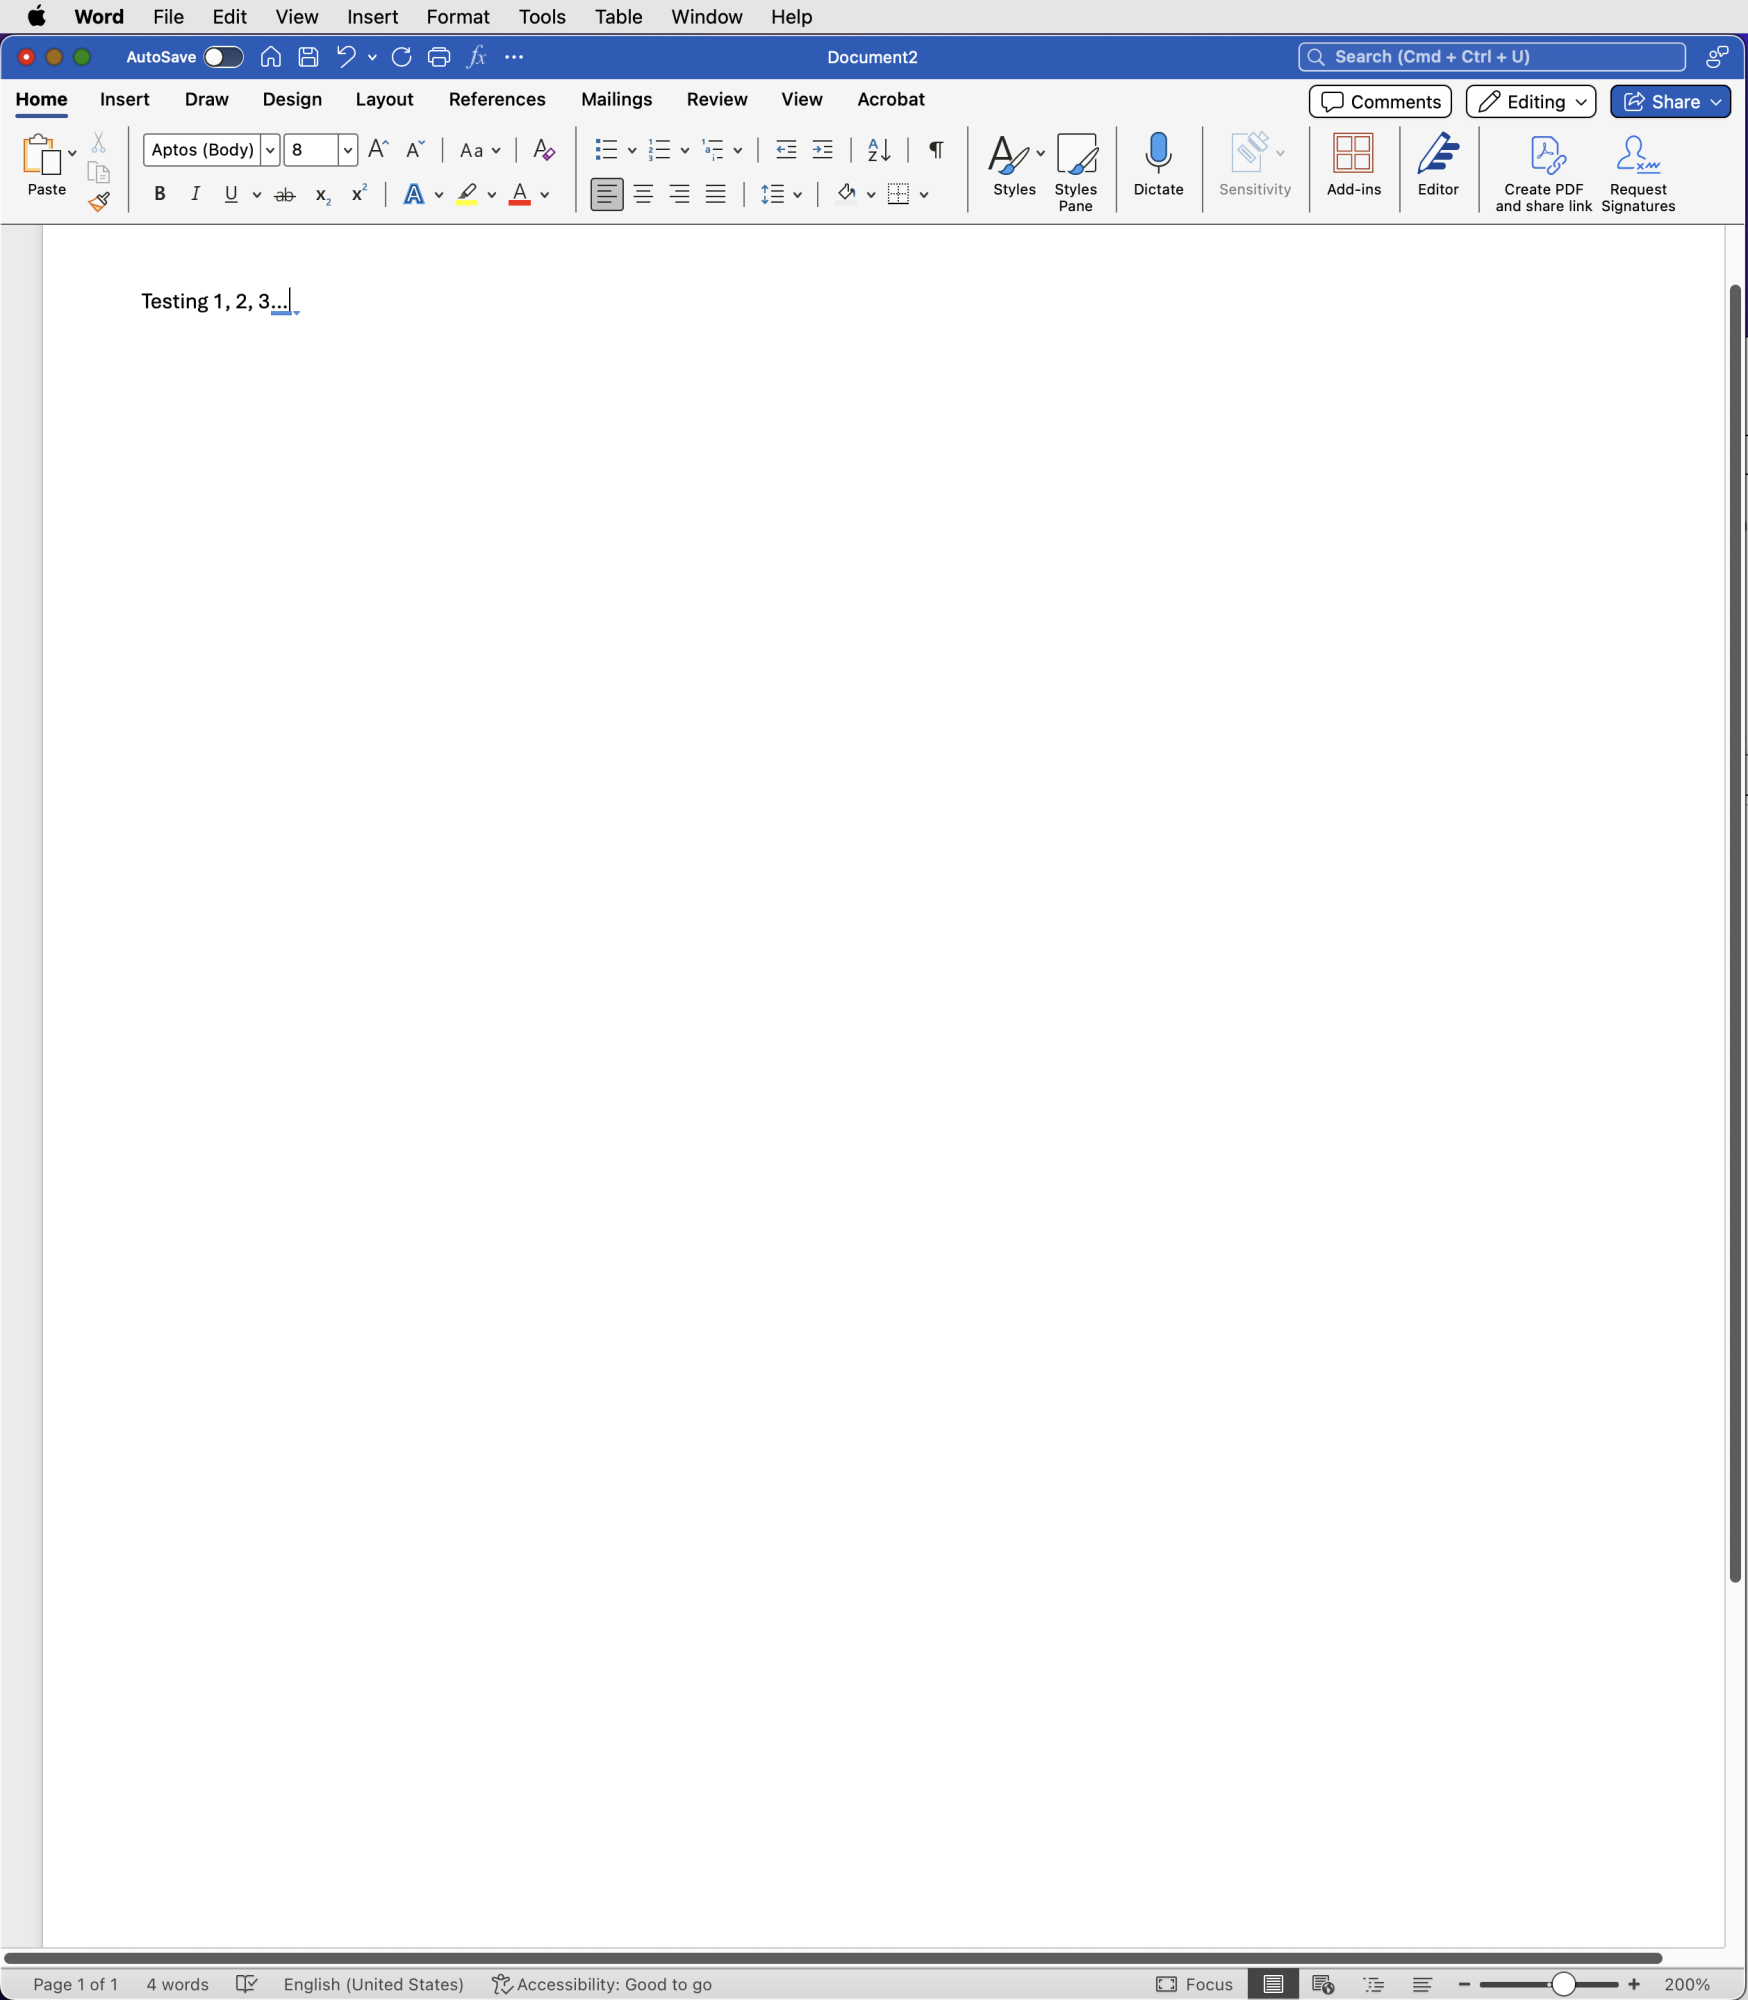1748x2000 pixels.
Task: Toggle superscript formatting
Action: tap(359, 193)
